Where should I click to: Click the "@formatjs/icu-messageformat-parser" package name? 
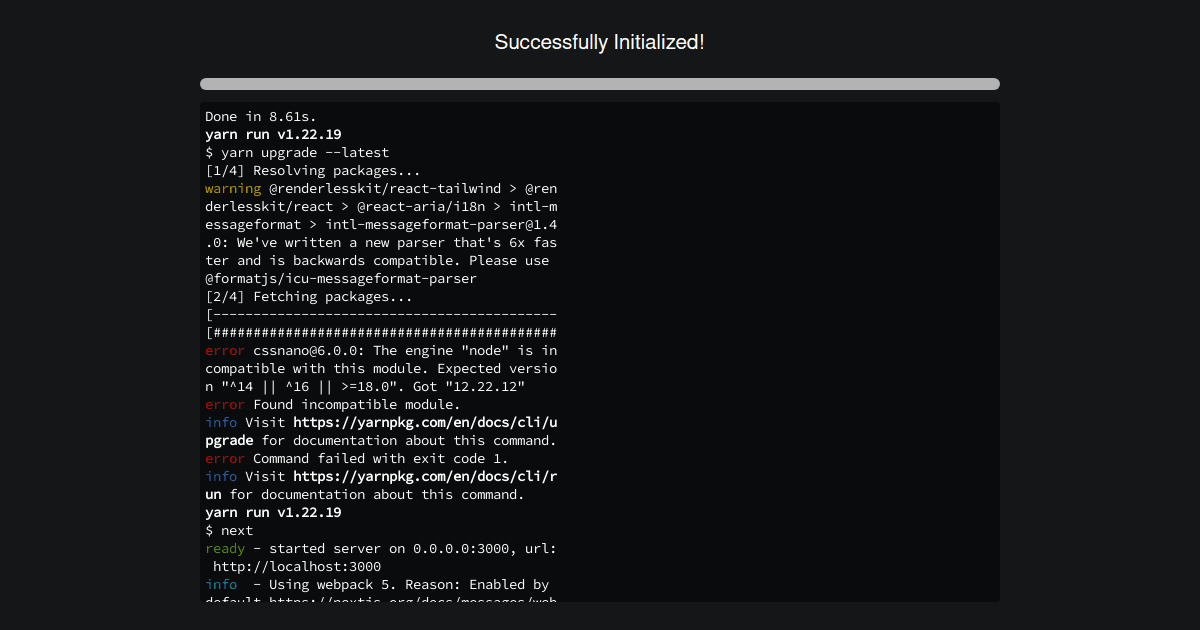click(341, 278)
